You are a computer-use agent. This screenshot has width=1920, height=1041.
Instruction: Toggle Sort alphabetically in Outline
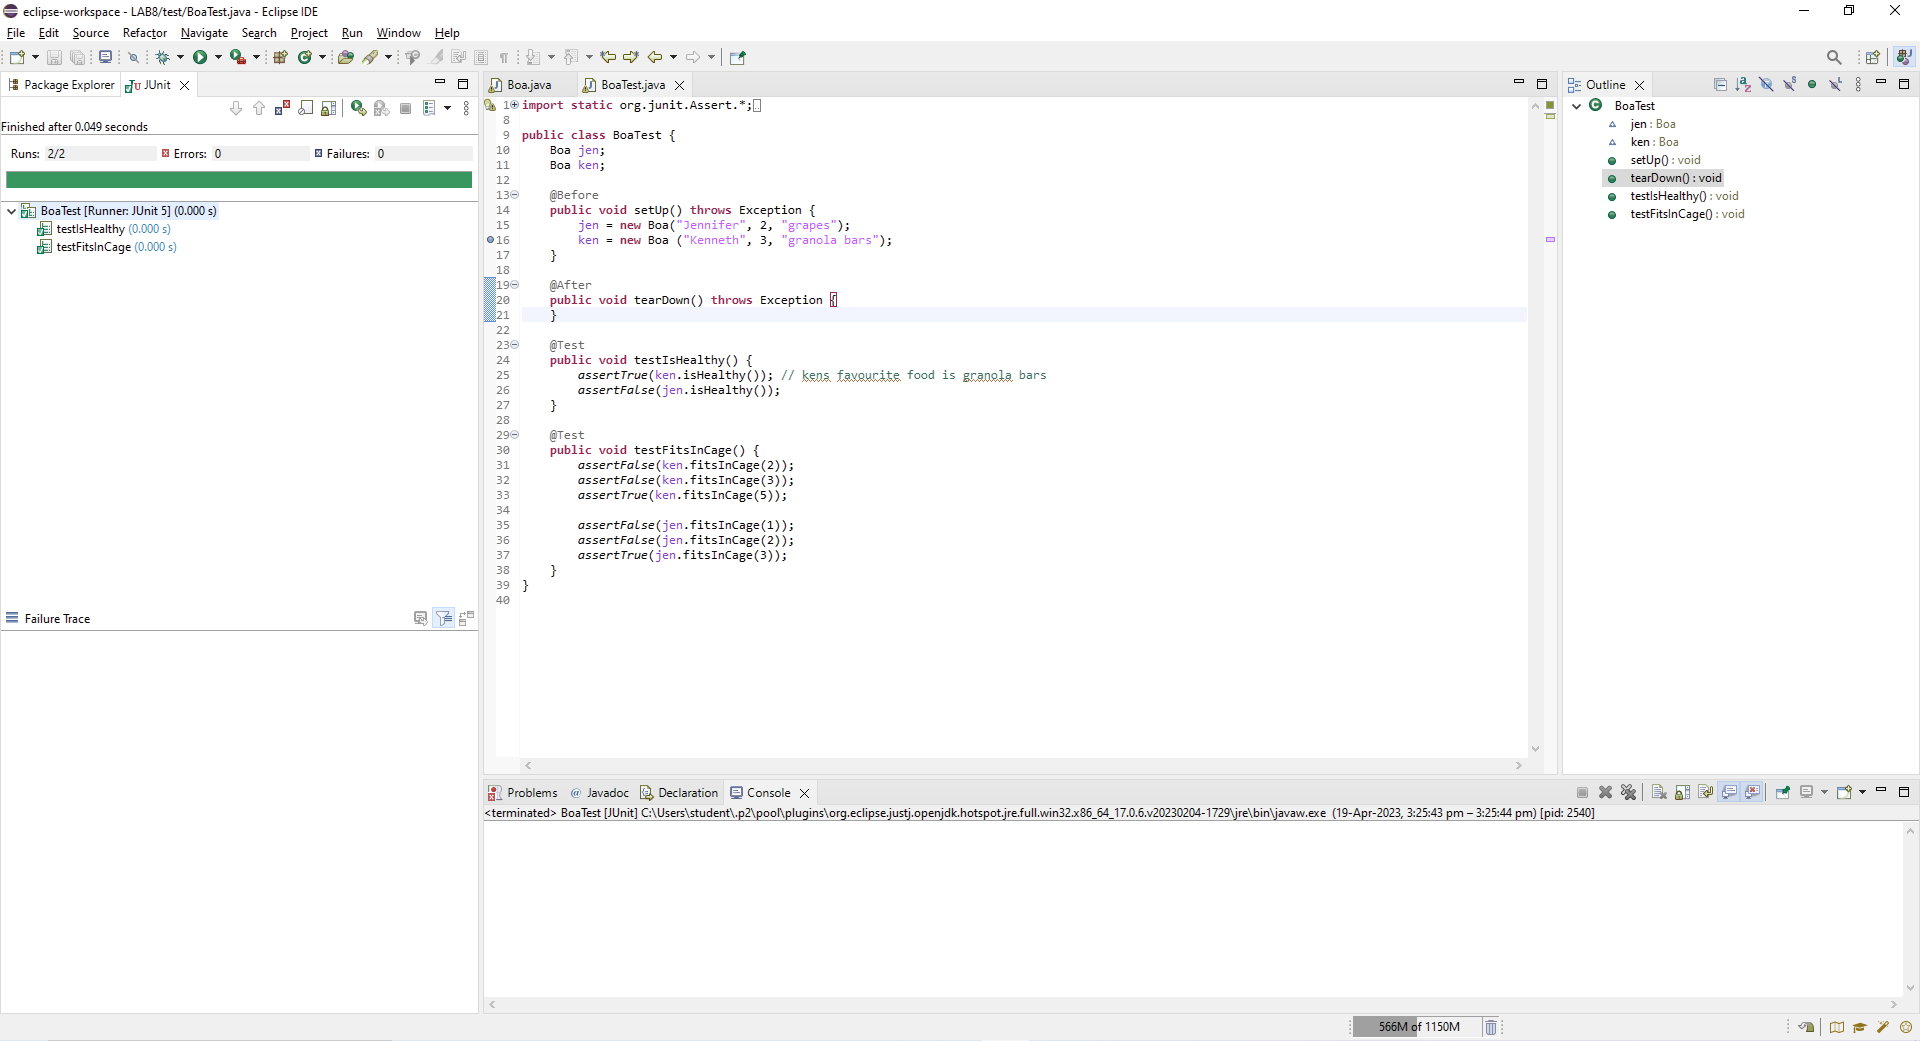point(1743,85)
